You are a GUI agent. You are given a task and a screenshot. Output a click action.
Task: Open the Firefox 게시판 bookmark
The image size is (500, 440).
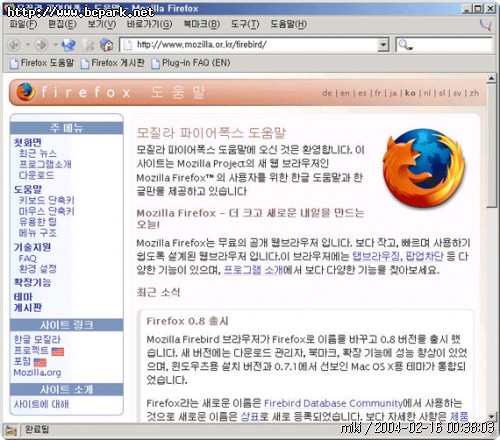click(113, 63)
